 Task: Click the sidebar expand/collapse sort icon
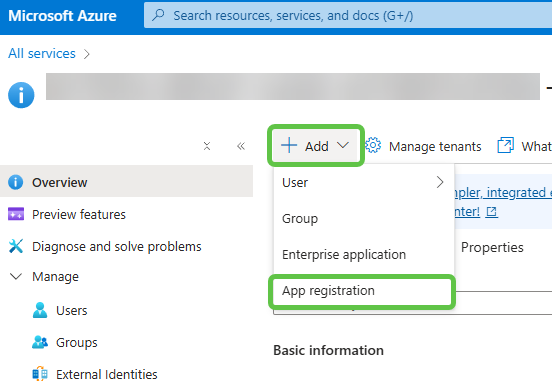[207, 146]
